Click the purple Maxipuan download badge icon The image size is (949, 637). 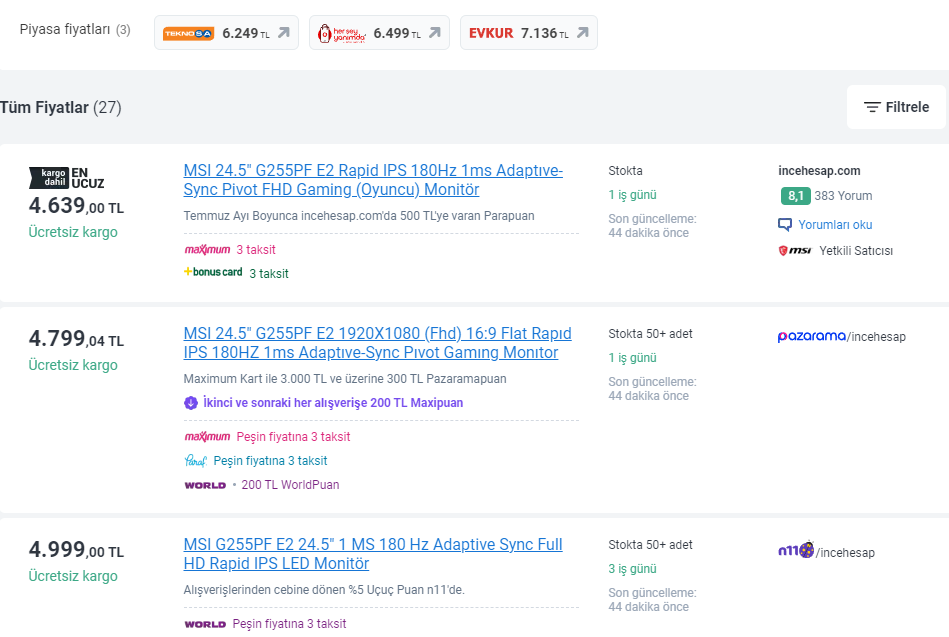point(191,403)
